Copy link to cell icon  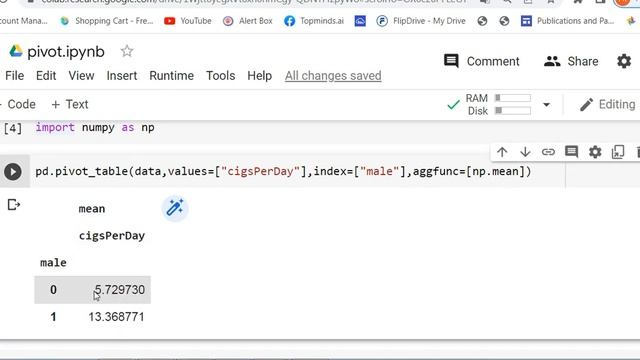point(548,152)
